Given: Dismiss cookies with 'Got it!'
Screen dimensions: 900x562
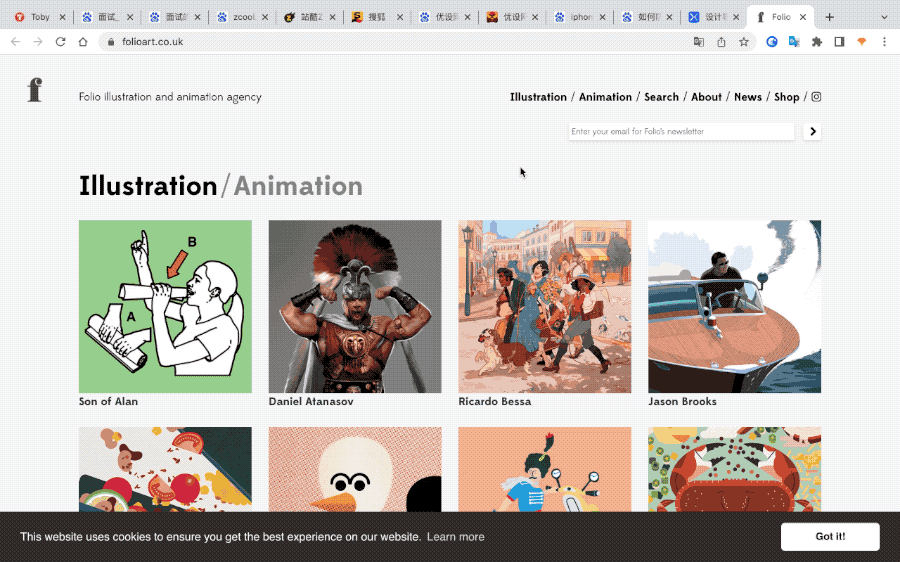Looking at the screenshot, I should click(830, 537).
